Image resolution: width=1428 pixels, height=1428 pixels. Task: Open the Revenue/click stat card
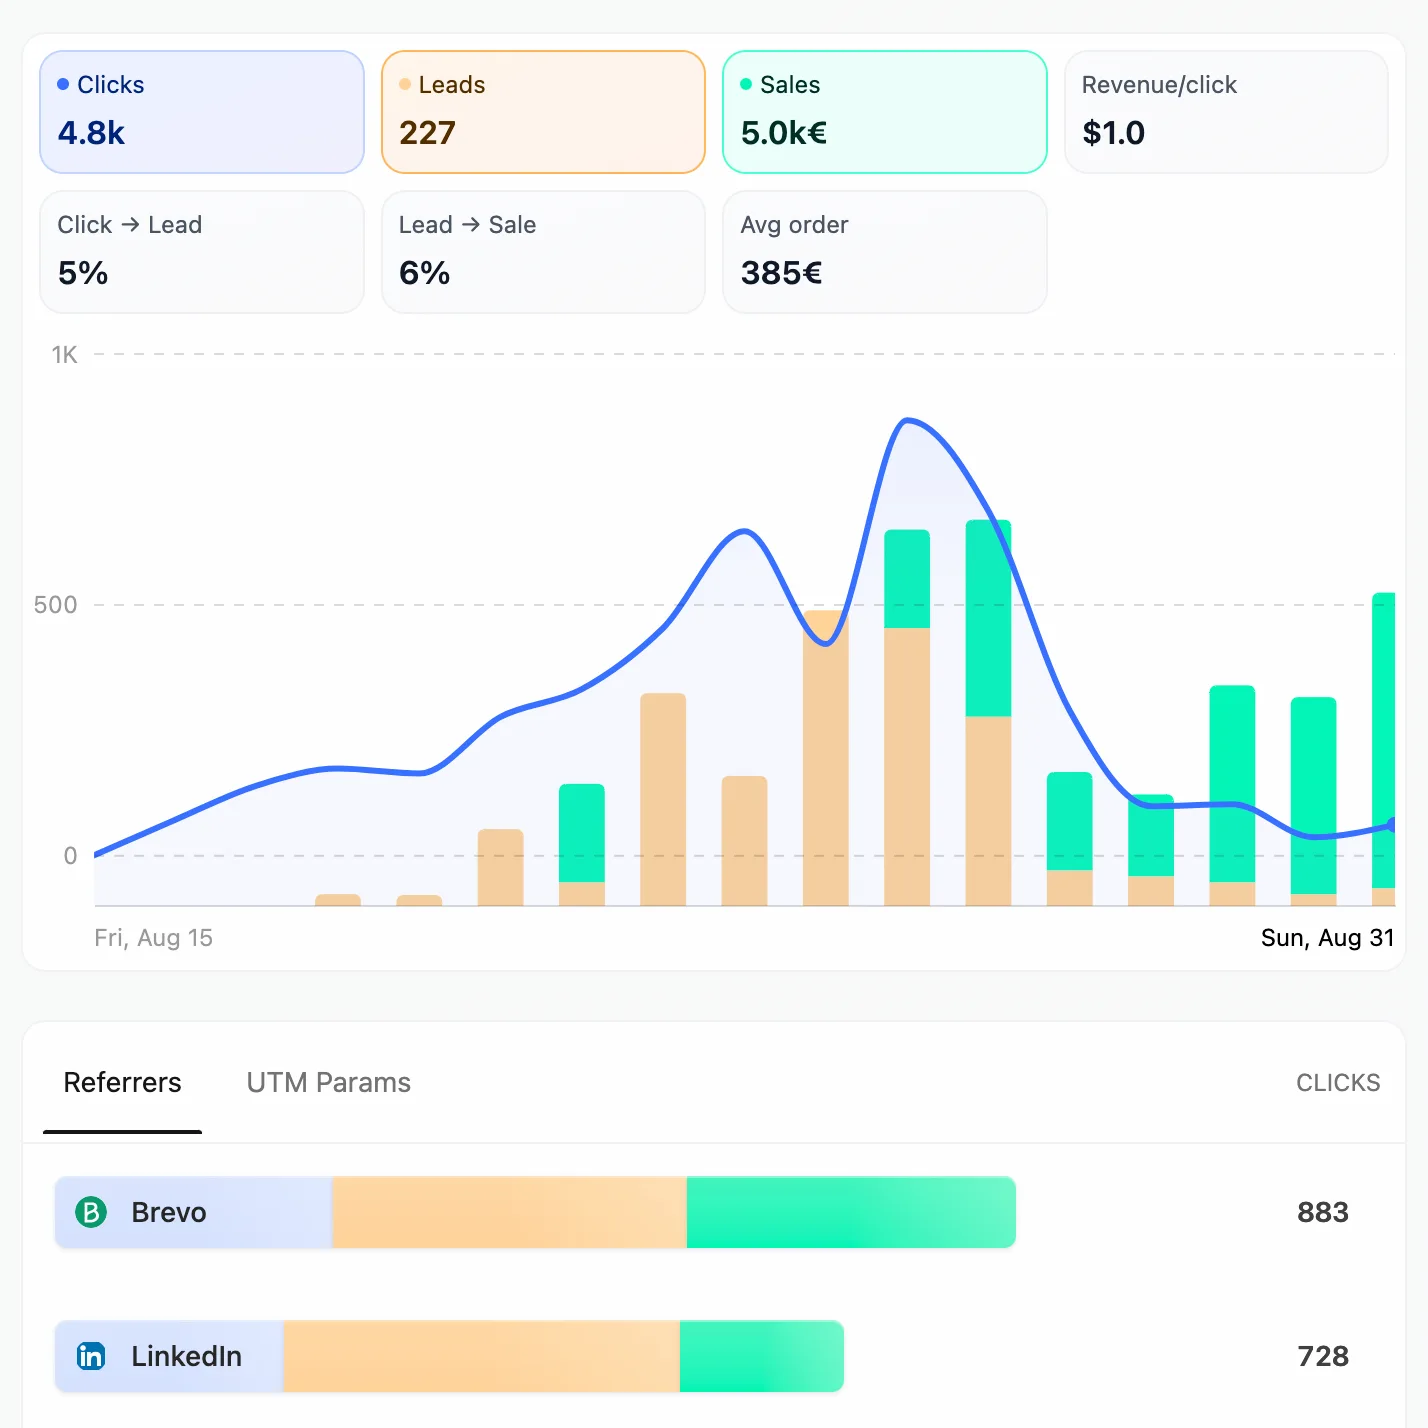click(x=1226, y=111)
